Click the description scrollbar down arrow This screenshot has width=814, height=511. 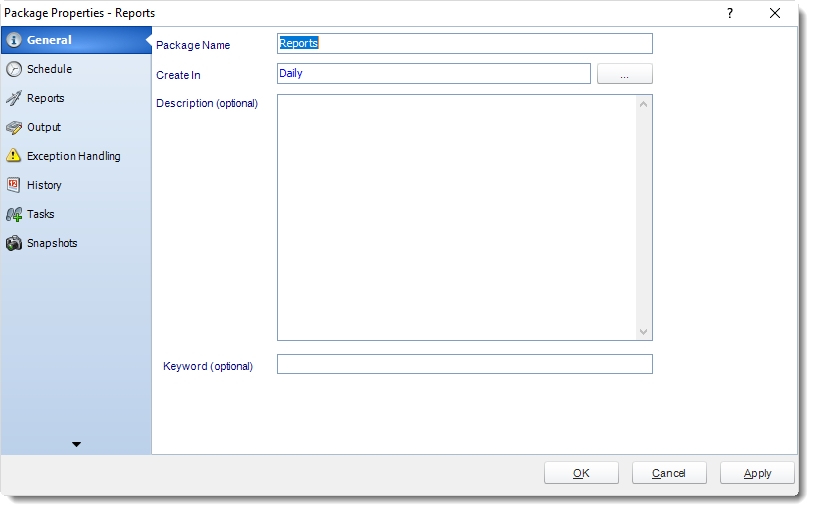point(644,332)
